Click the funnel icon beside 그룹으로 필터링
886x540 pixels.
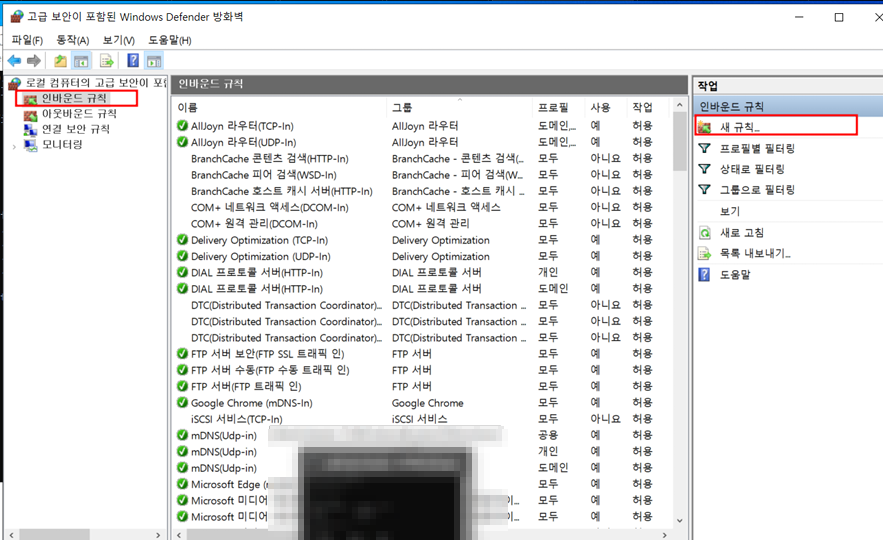click(705, 189)
